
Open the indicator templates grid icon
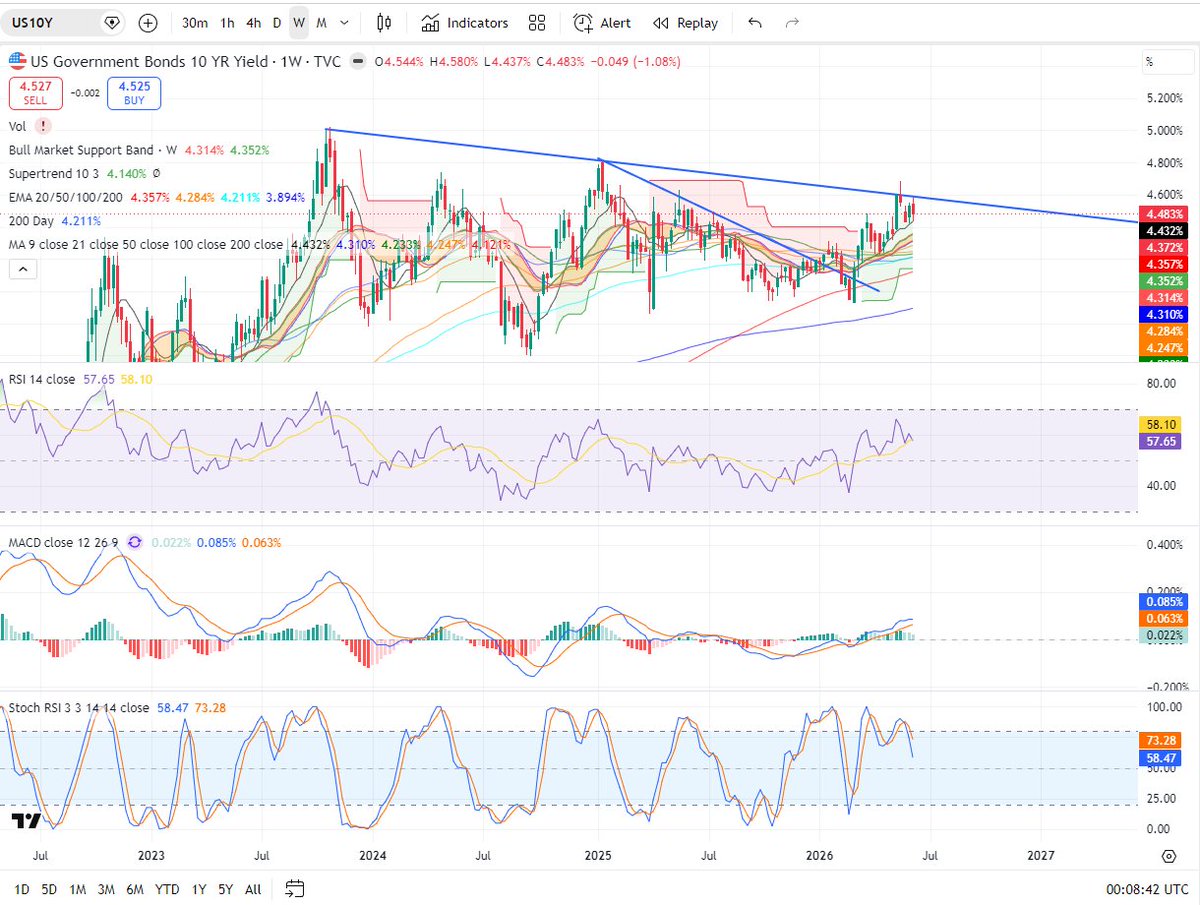pyautogui.click(x=537, y=22)
